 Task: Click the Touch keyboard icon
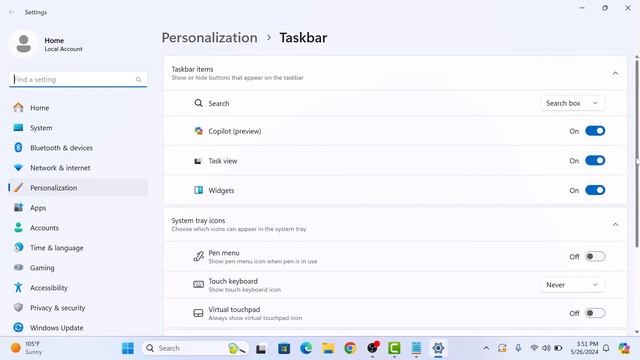click(198, 284)
